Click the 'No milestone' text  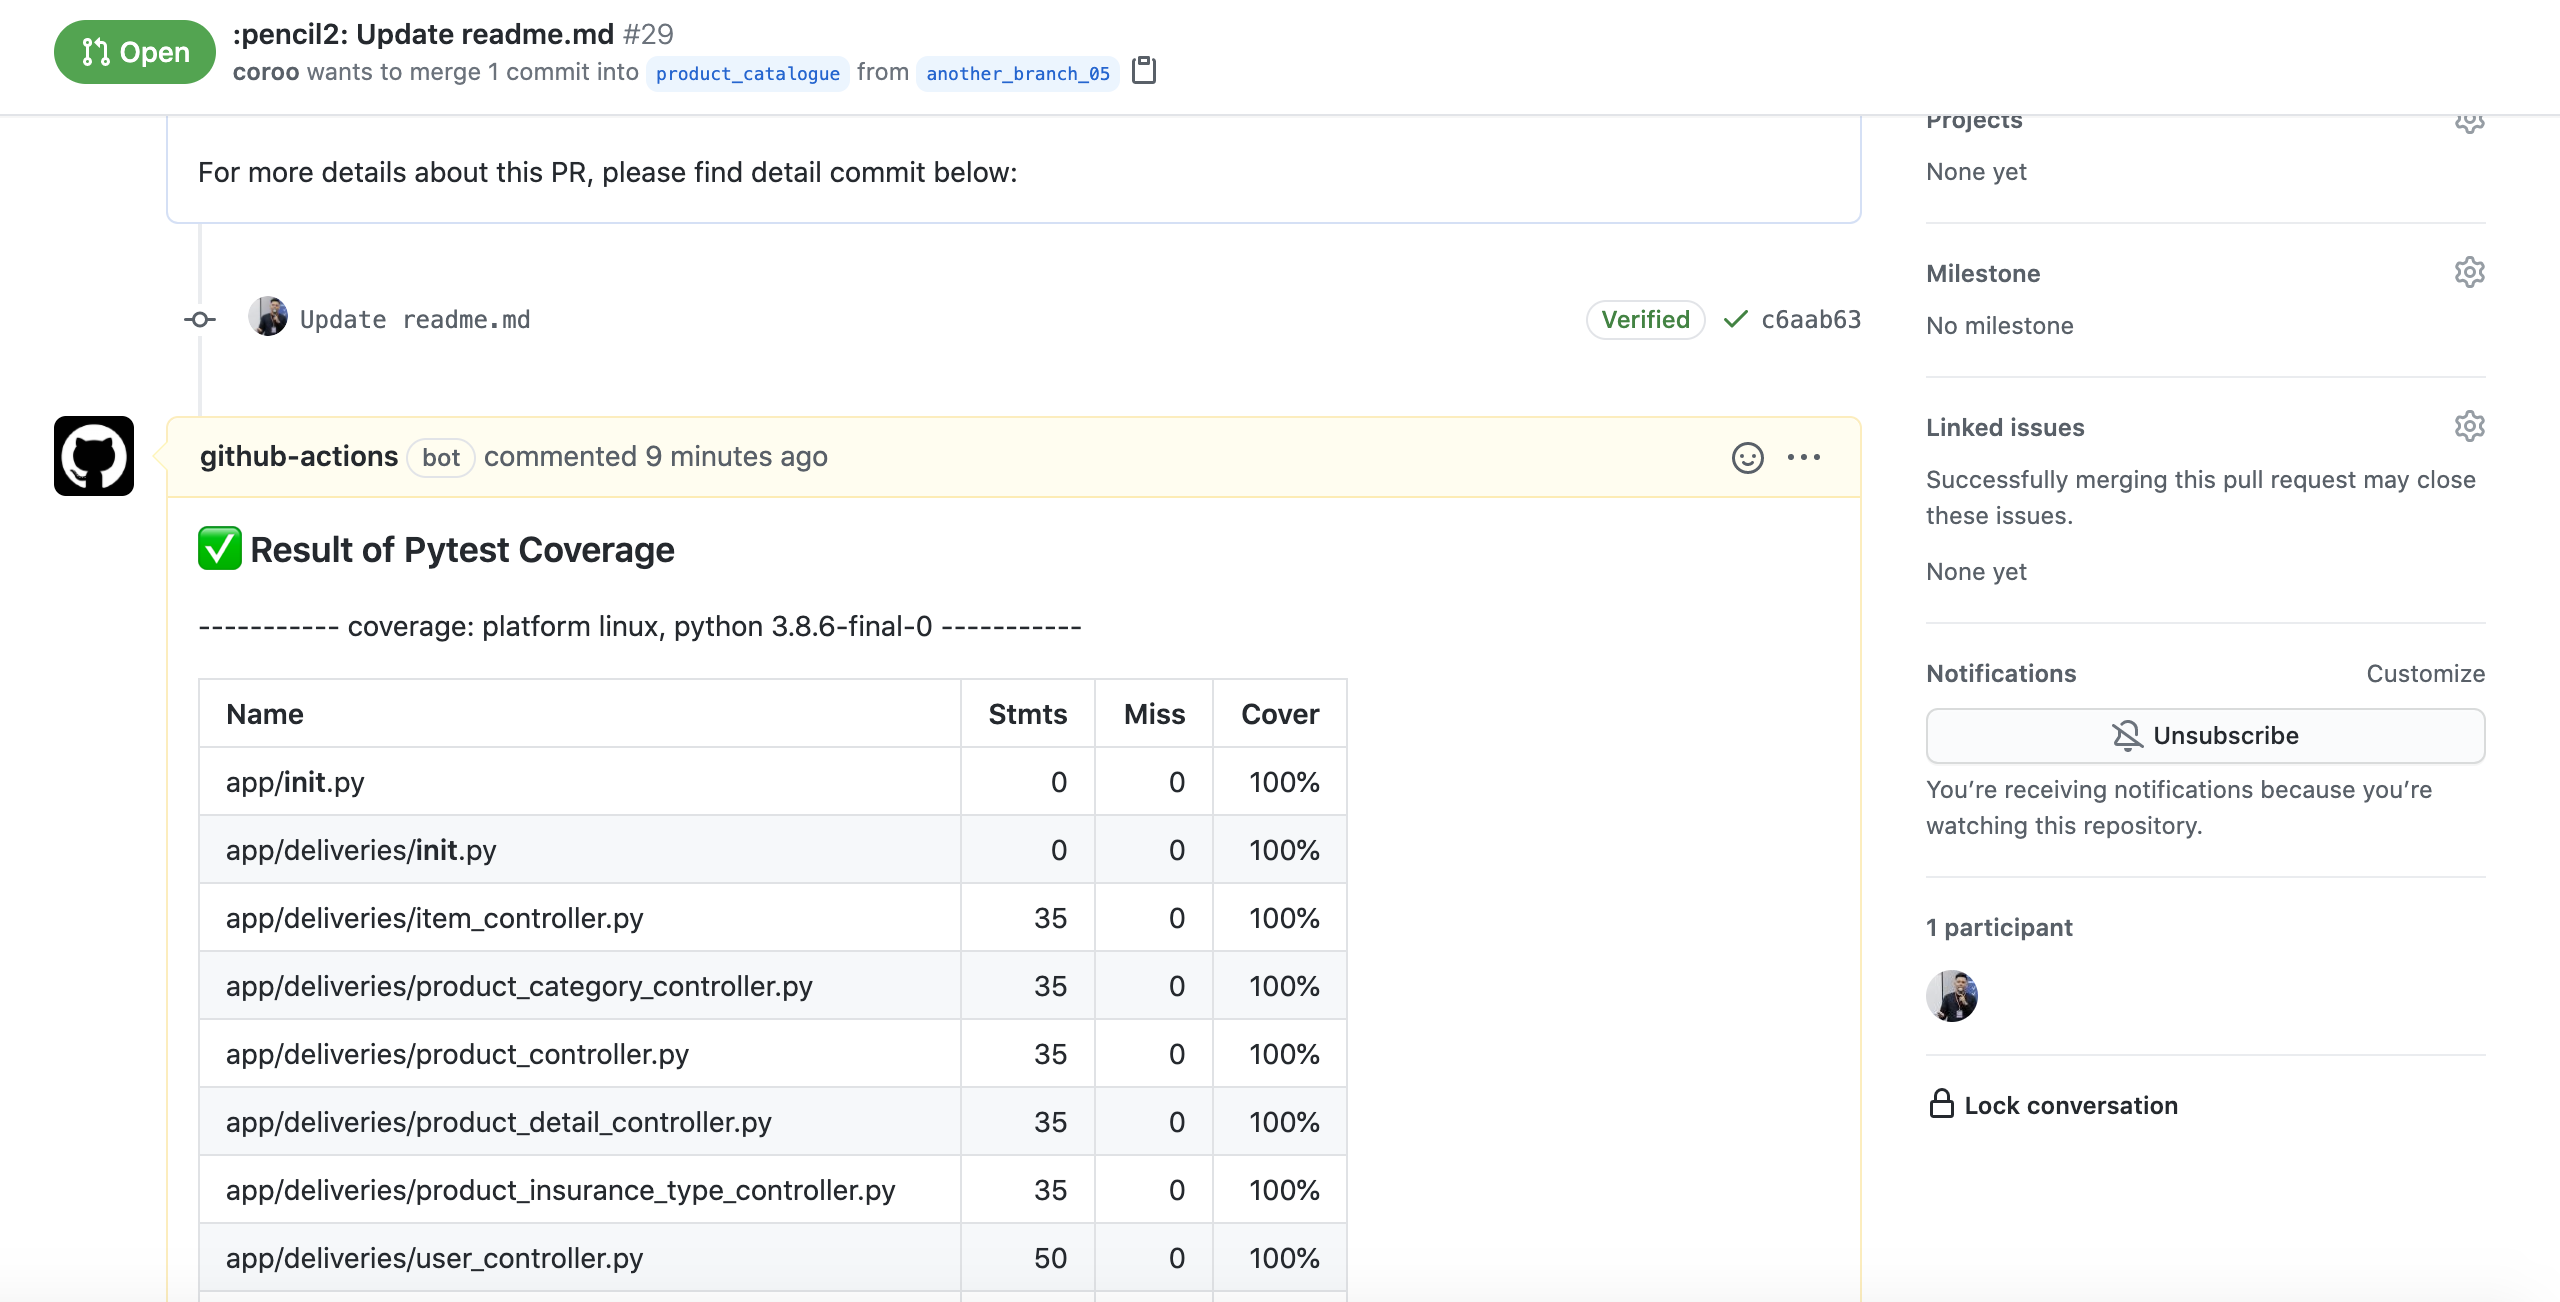pyautogui.click(x=2000, y=325)
